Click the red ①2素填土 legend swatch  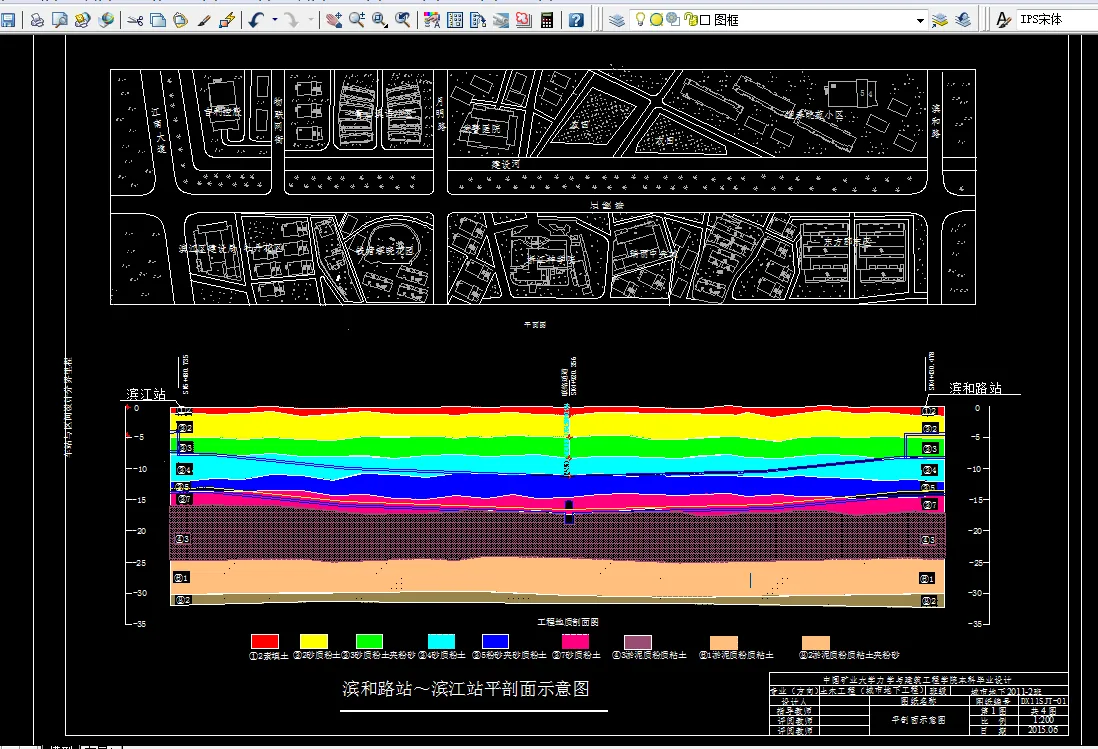point(265,641)
